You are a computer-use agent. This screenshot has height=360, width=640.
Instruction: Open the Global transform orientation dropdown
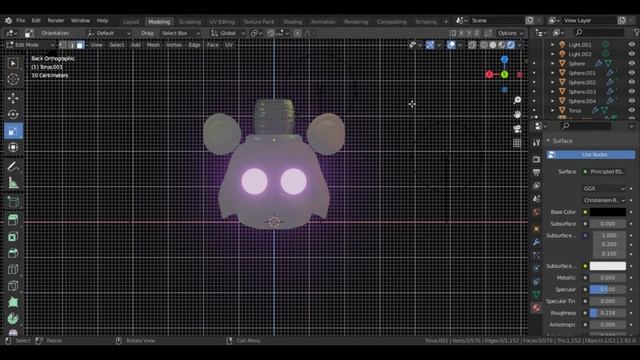coord(228,33)
